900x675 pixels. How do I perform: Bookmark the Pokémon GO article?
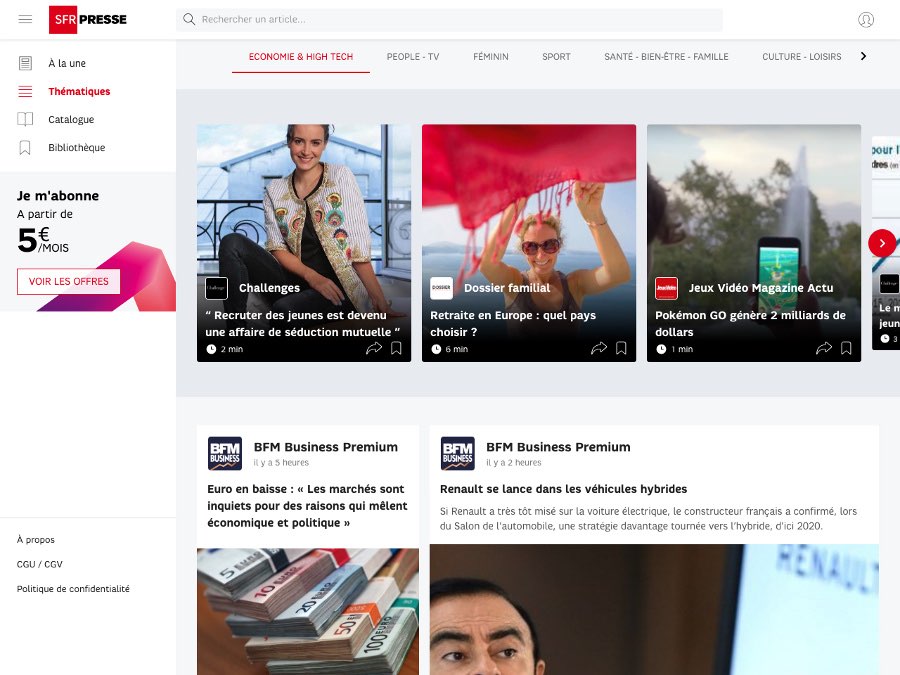click(x=847, y=348)
